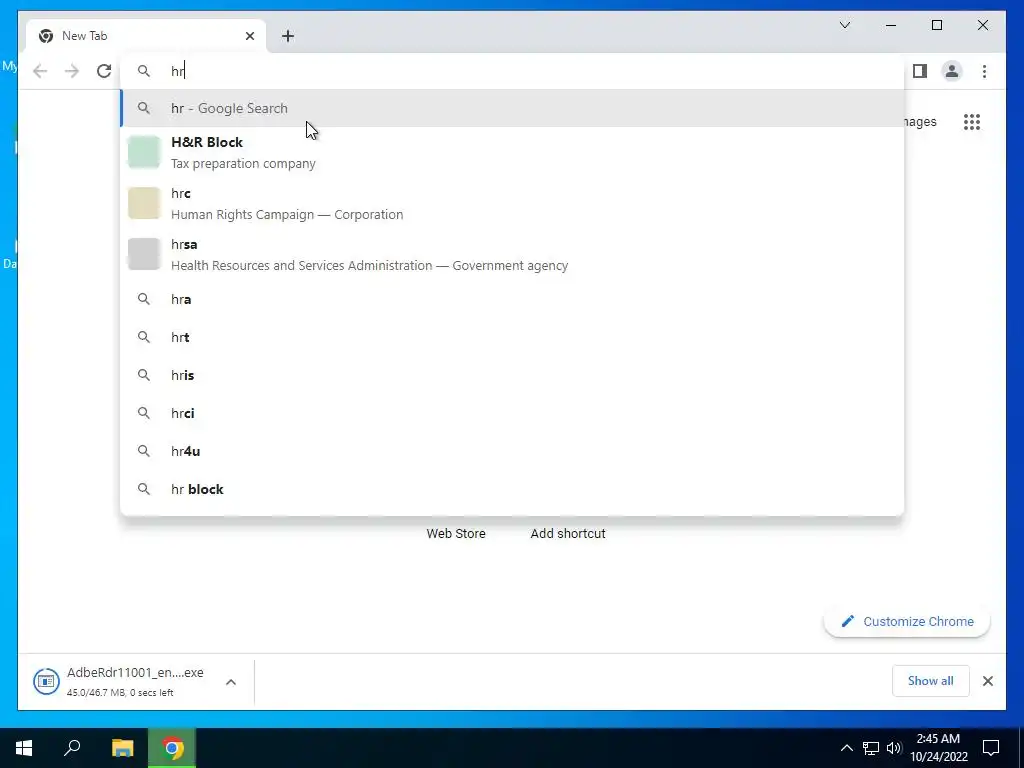Image resolution: width=1024 pixels, height=768 pixels.
Task: Open the Google apps grid
Action: [x=972, y=122]
